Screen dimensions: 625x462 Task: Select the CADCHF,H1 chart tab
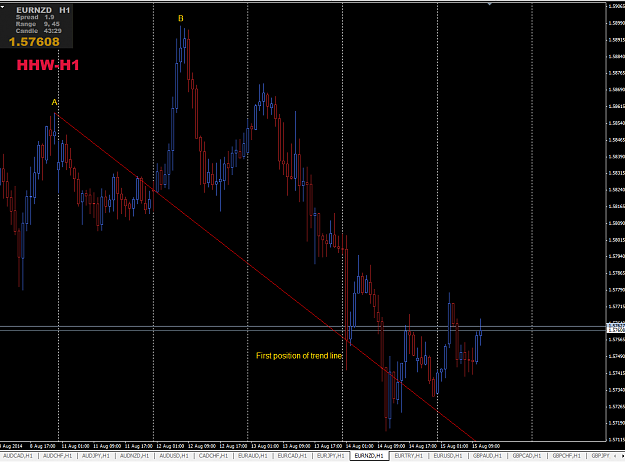pos(213,456)
